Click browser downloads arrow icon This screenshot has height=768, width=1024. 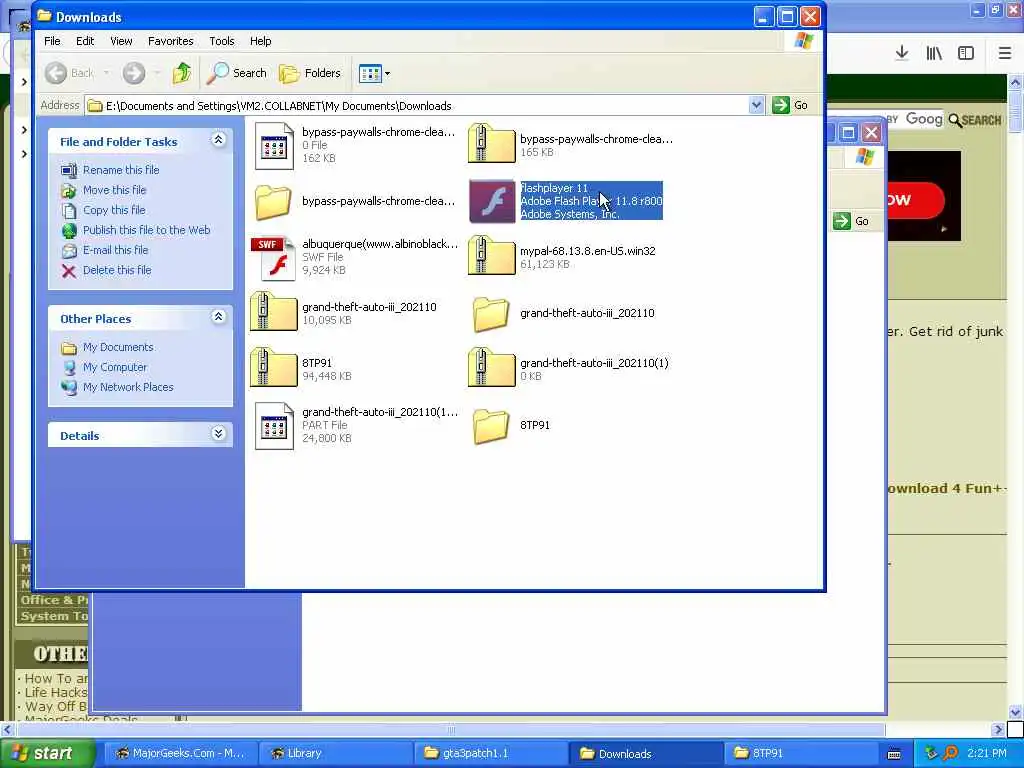[902, 53]
